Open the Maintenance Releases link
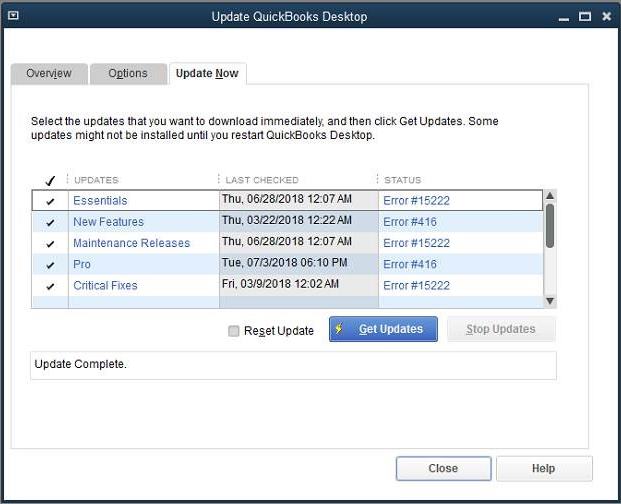The height and width of the screenshot is (504, 621). [131, 243]
